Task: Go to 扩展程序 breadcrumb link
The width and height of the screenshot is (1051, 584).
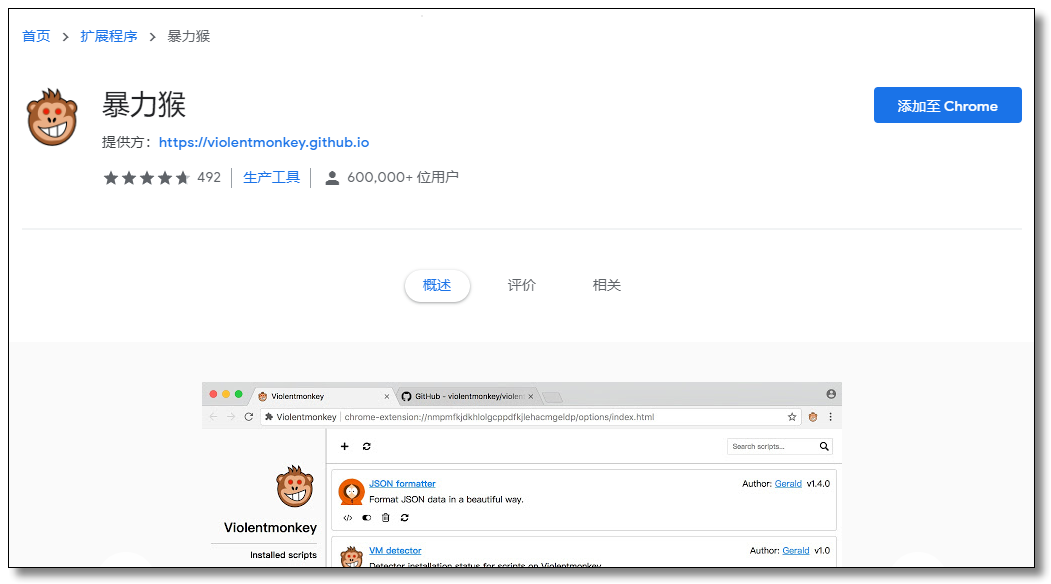Action: tap(109, 36)
